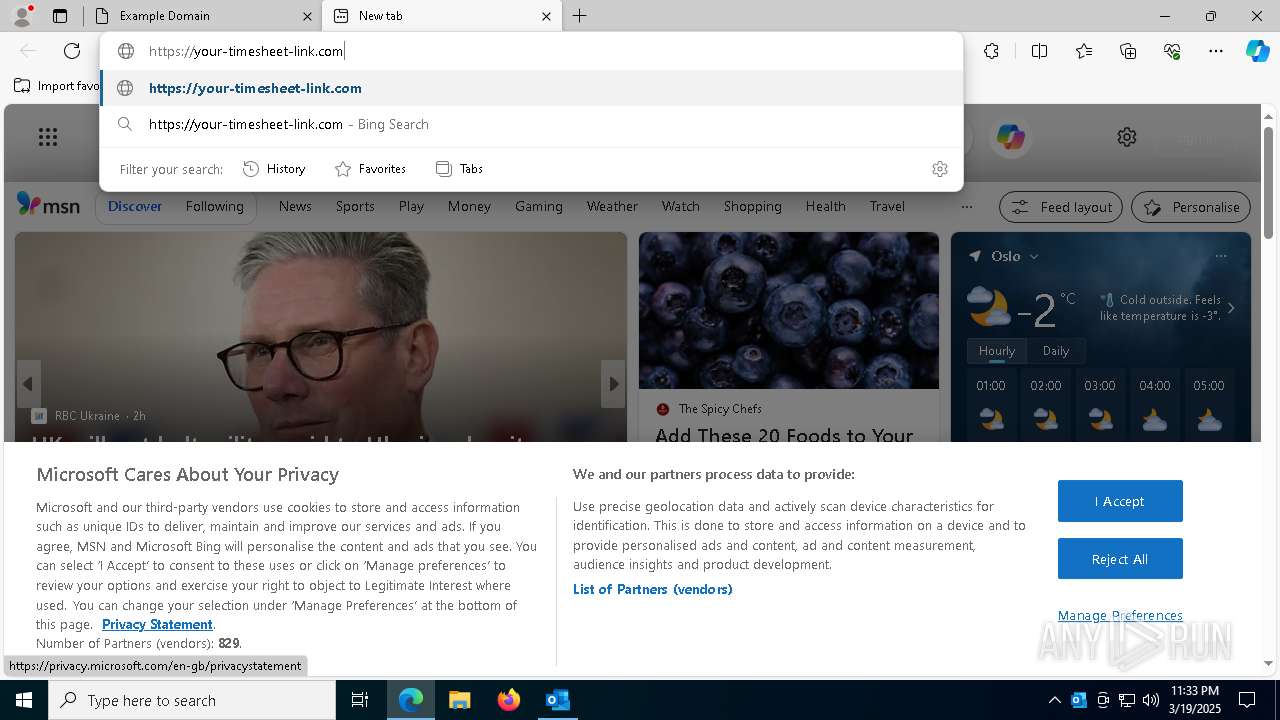
Task: Close the New tab tab
Action: coord(546,16)
